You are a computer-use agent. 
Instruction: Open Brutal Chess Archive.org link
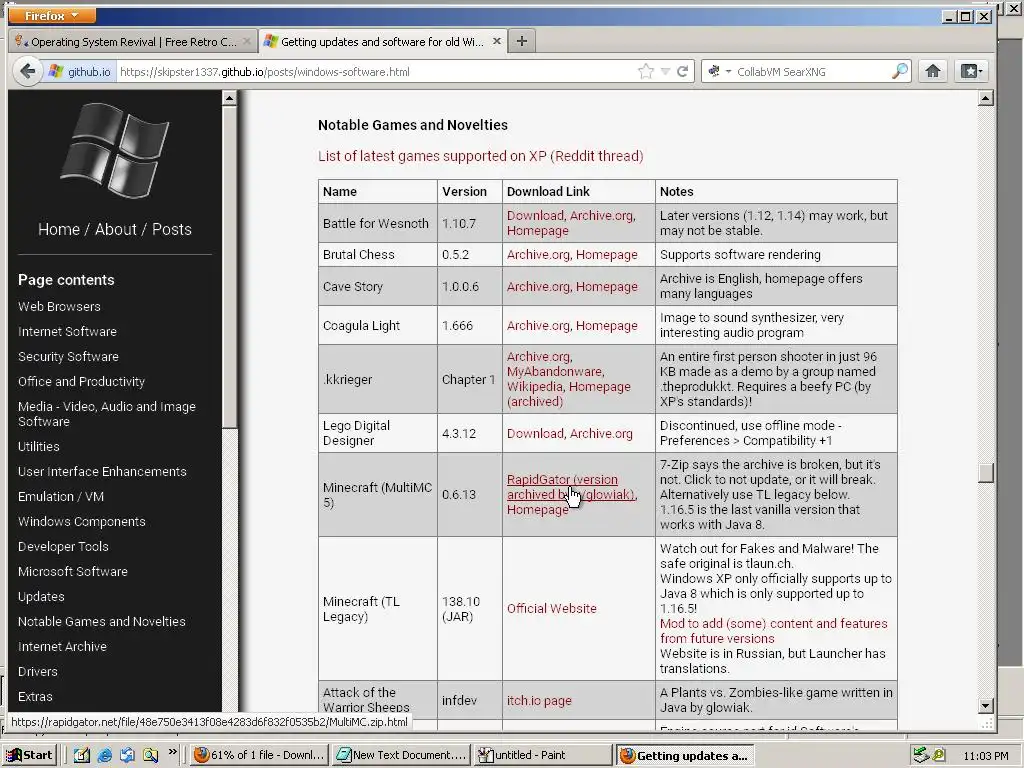click(538, 255)
